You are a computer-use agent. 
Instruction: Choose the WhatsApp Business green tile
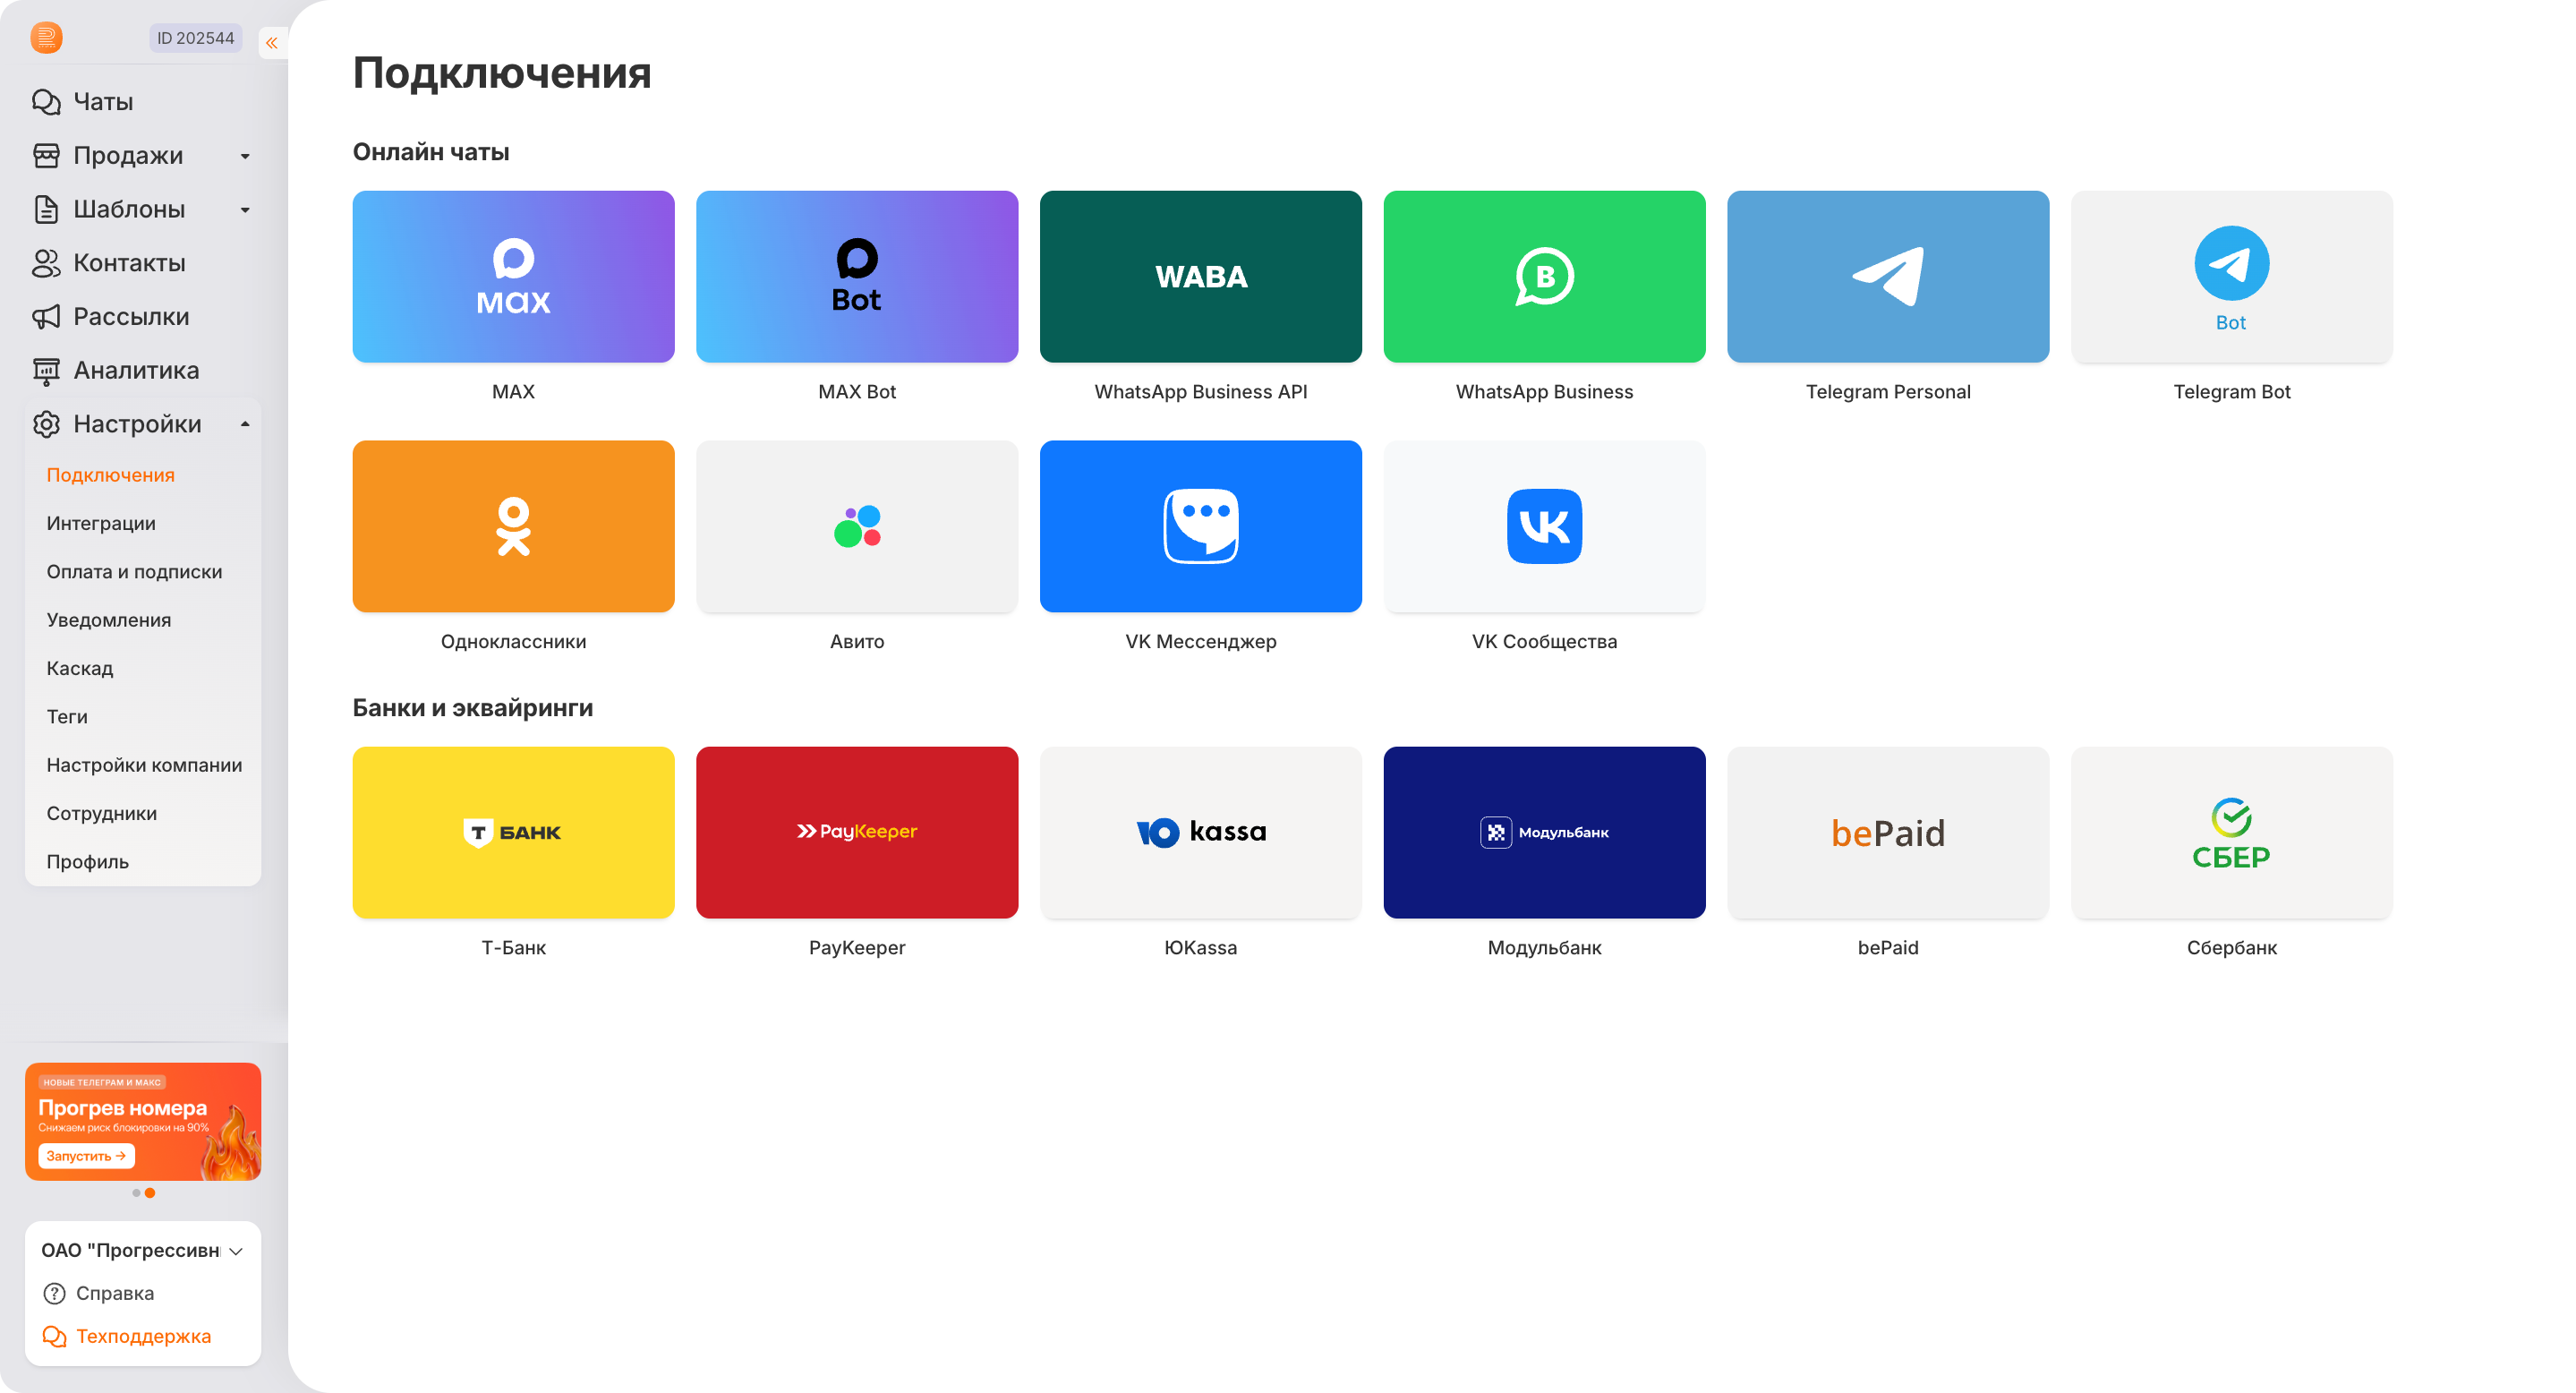click(x=1544, y=276)
